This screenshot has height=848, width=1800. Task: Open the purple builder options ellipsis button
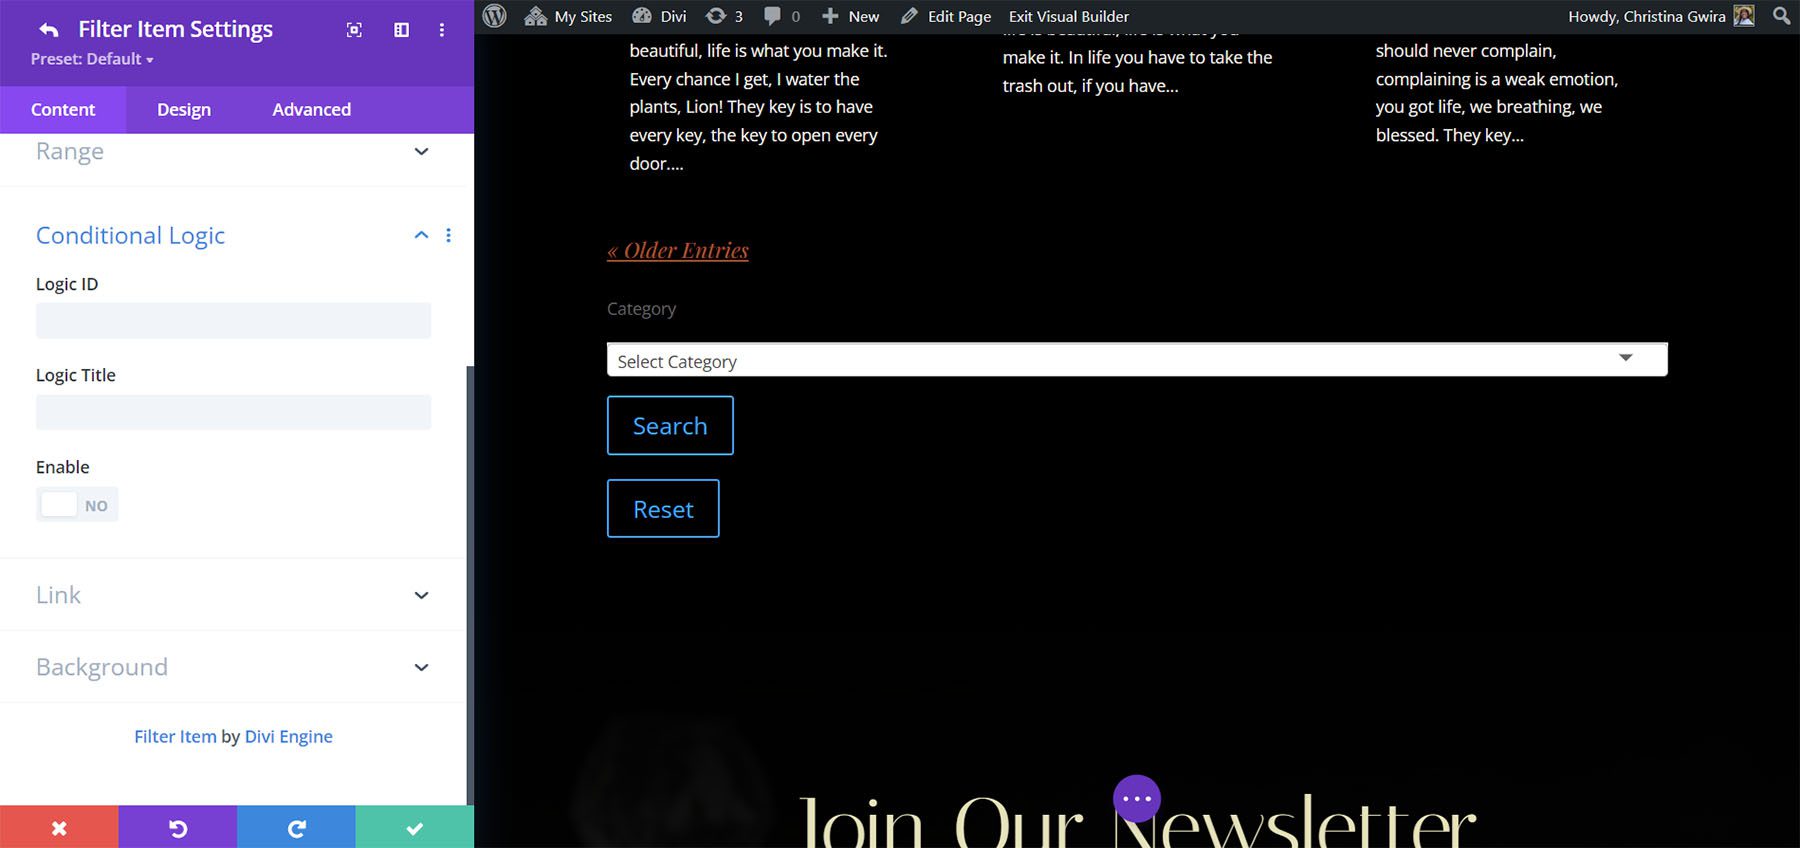[1136, 798]
